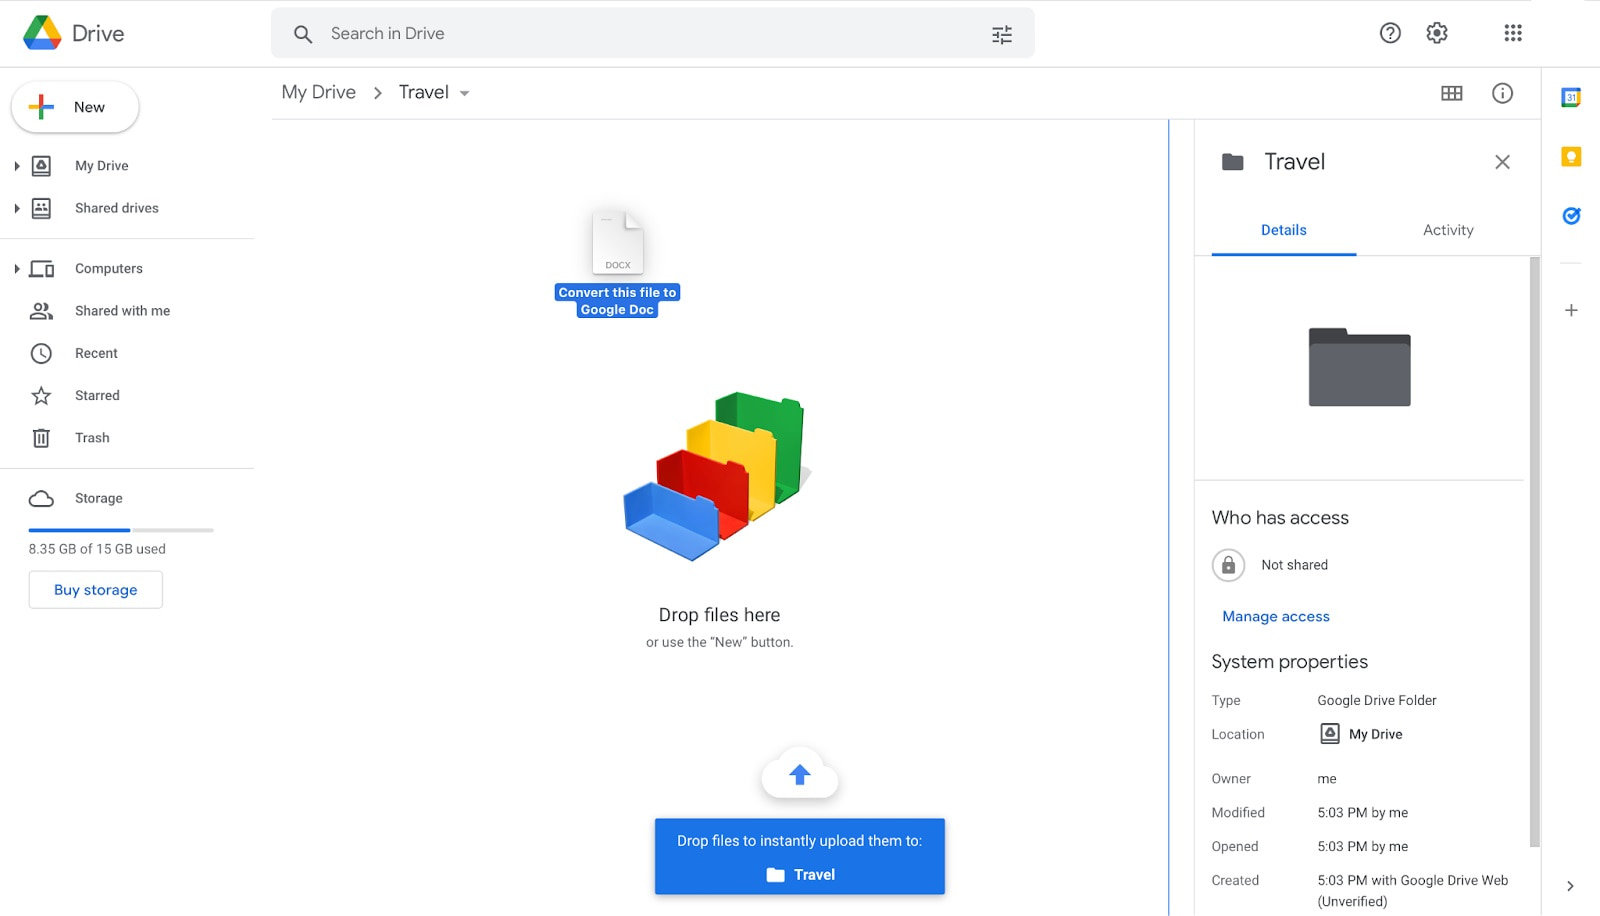This screenshot has width=1600, height=916.
Task: Click storage usage progress bar
Action: click(x=121, y=530)
